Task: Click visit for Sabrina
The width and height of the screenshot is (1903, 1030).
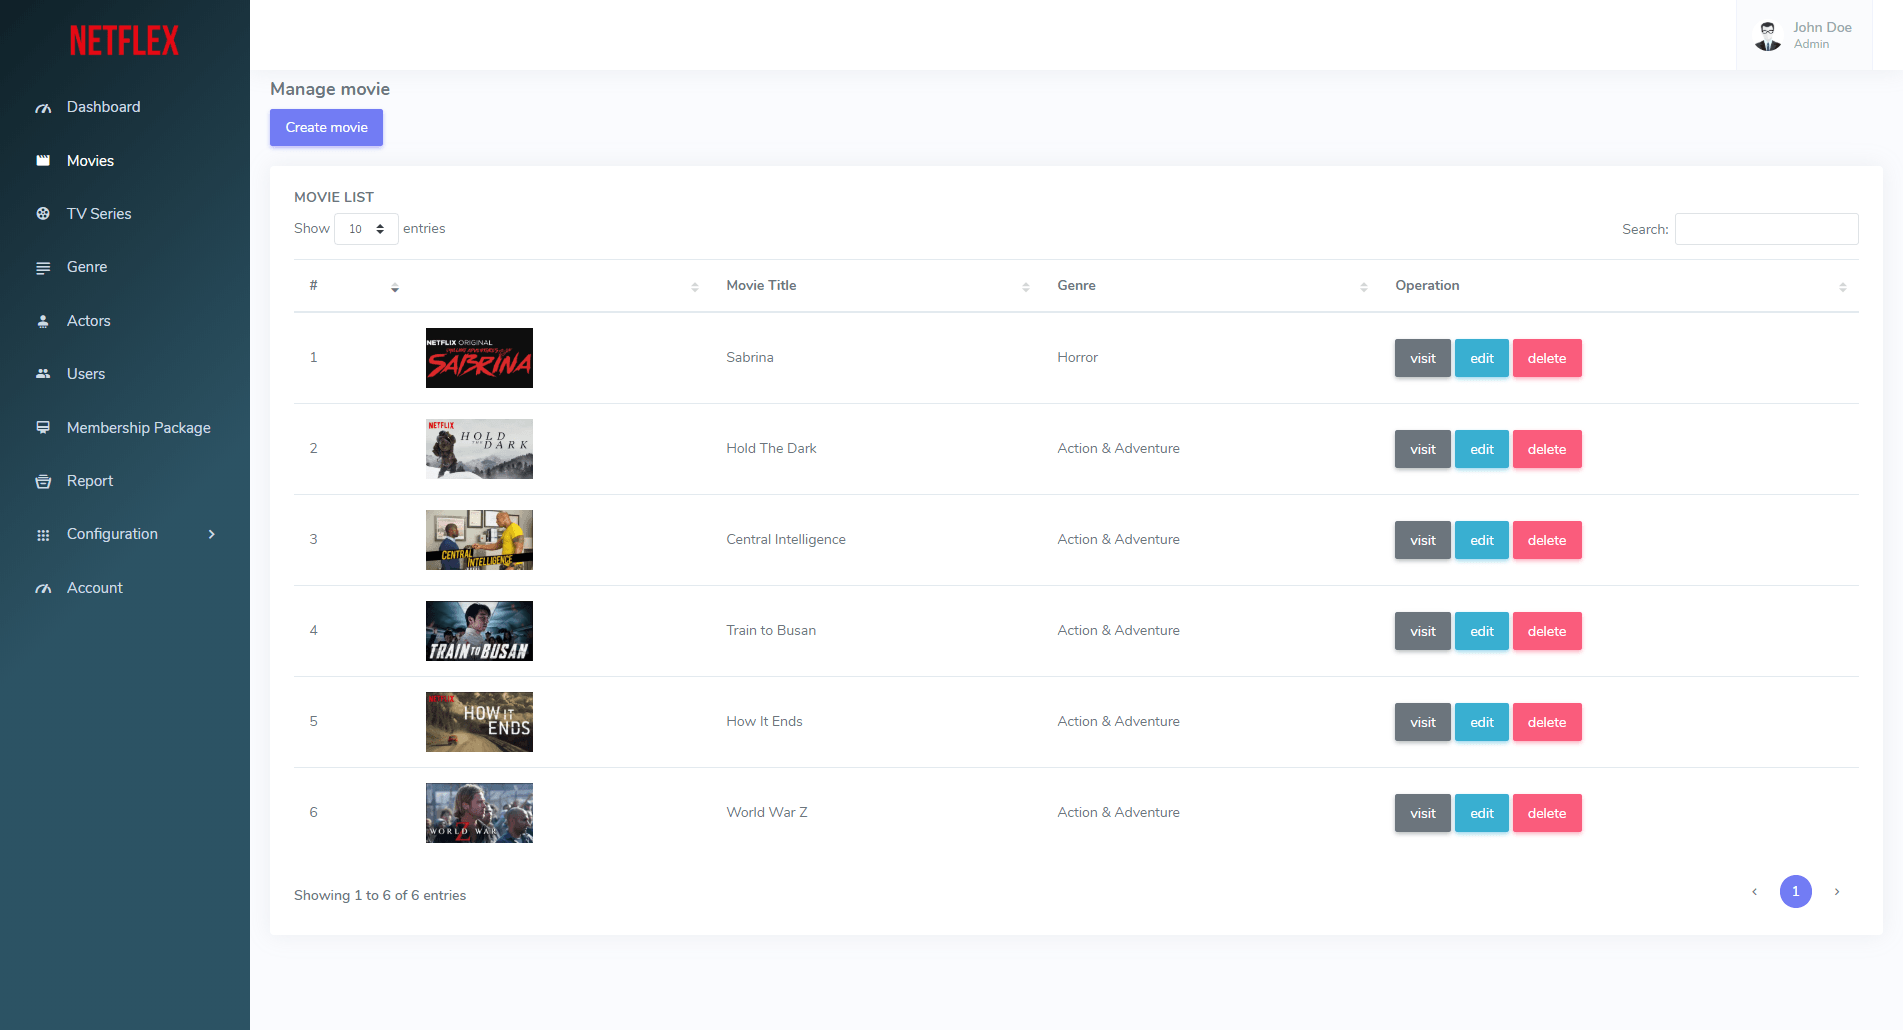Action: click(1422, 358)
